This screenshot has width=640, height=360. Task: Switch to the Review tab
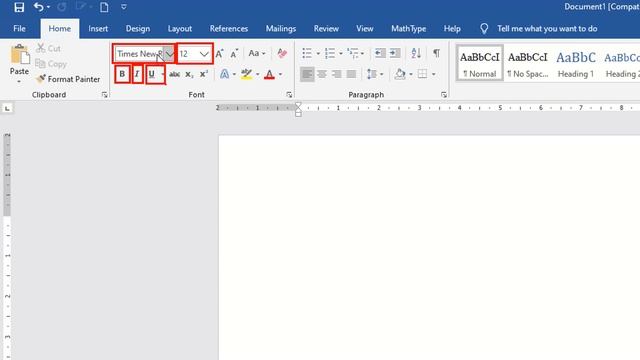(x=326, y=29)
